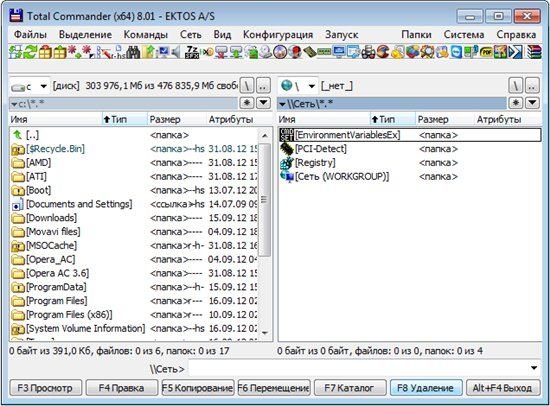This screenshot has width=550, height=406.
Task: Click the PDF toolbar icon
Action: [x=486, y=52]
